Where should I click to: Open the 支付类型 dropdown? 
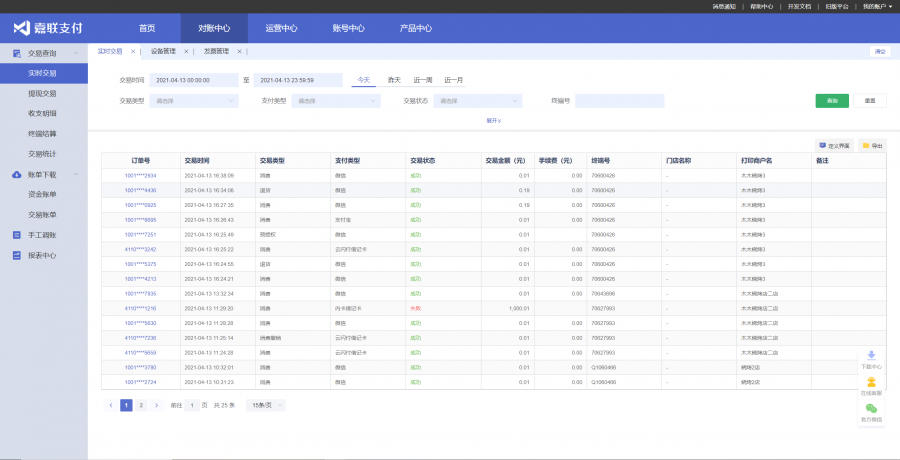[x=336, y=101]
